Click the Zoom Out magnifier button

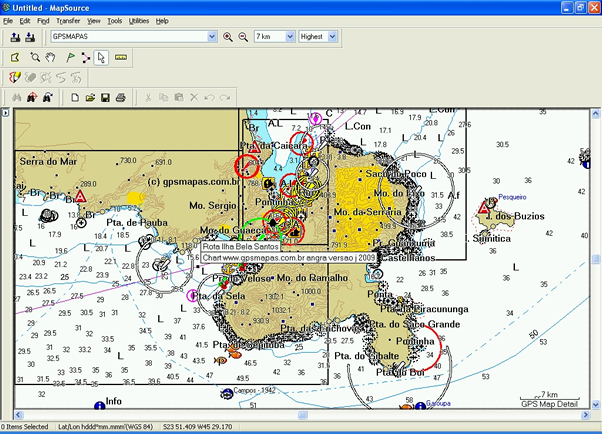pos(242,37)
